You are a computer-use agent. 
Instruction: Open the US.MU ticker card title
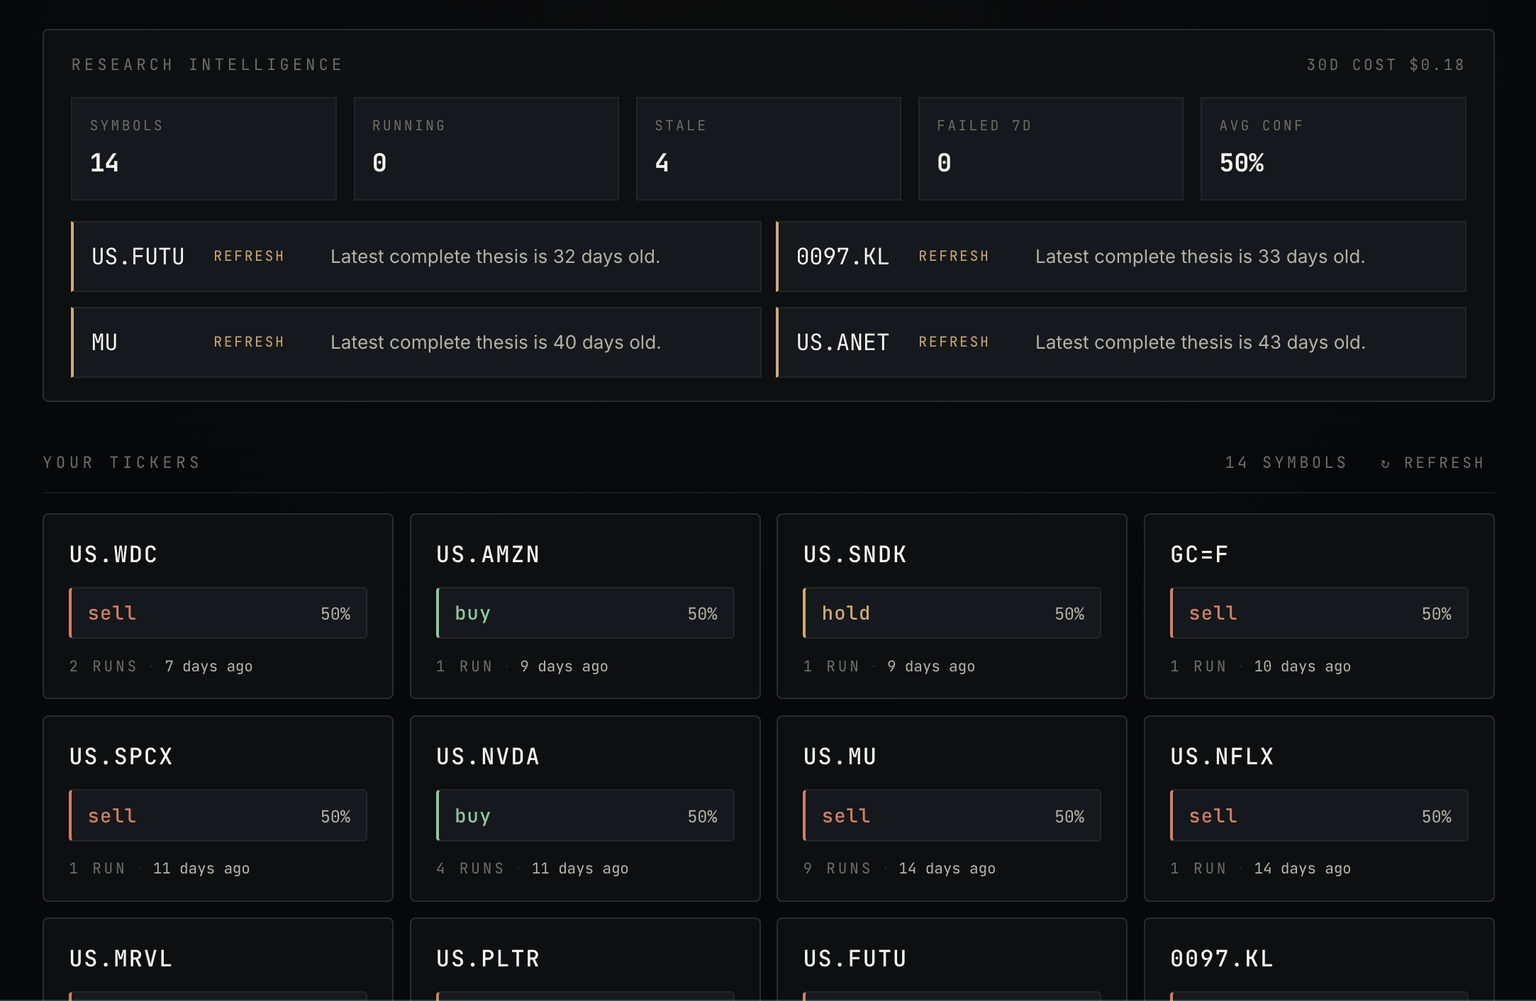[x=840, y=756]
